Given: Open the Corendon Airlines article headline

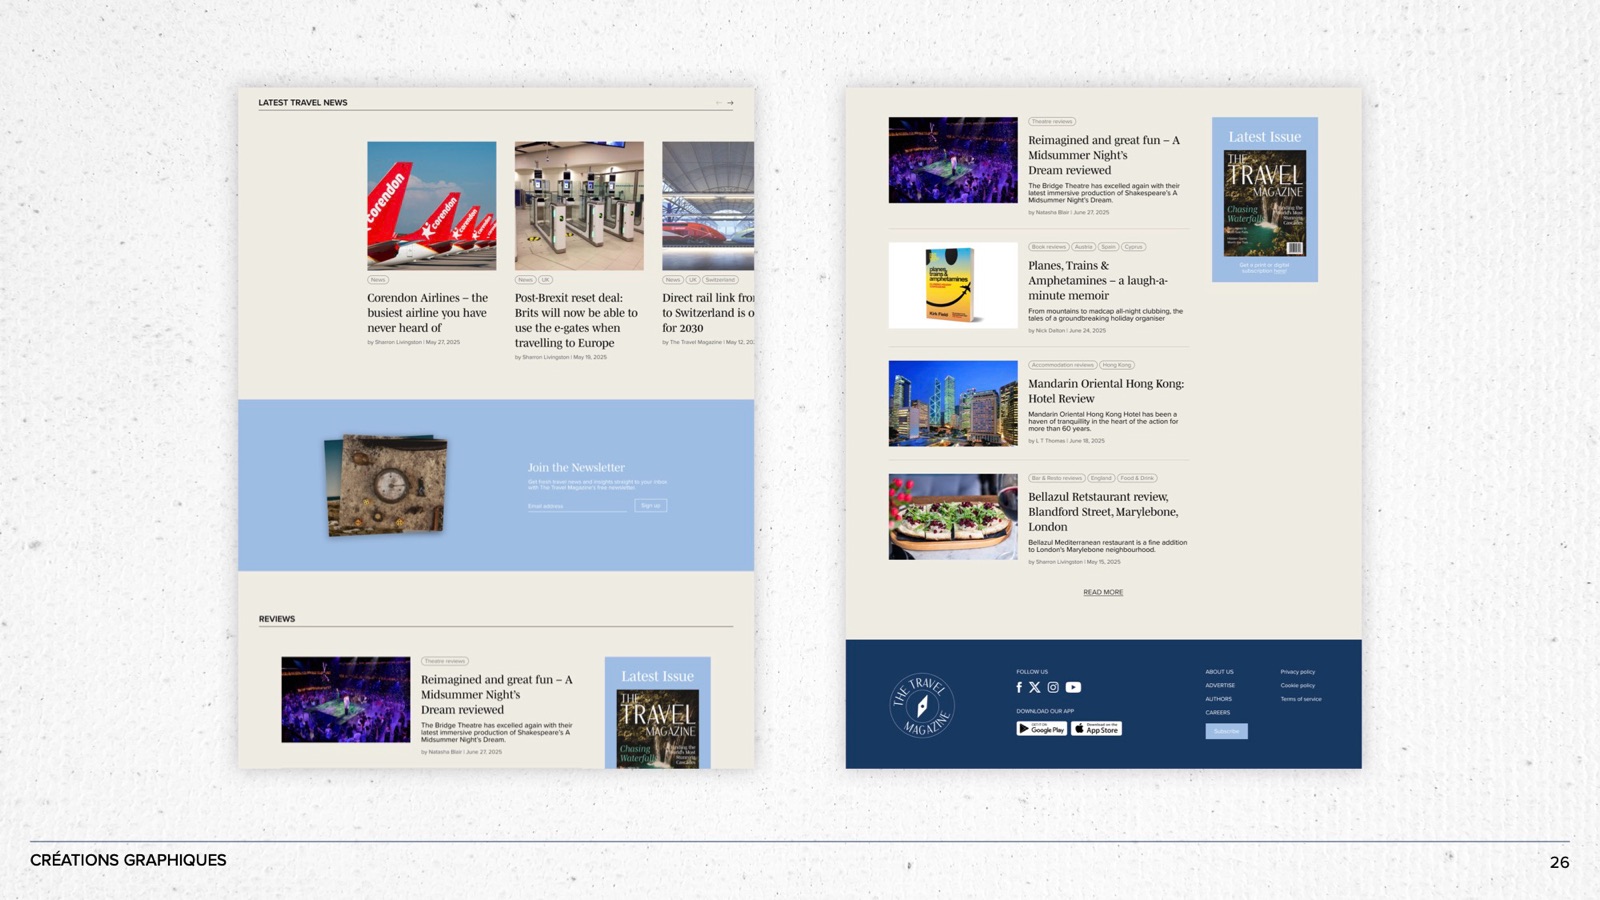Looking at the screenshot, I should [427, 312].
